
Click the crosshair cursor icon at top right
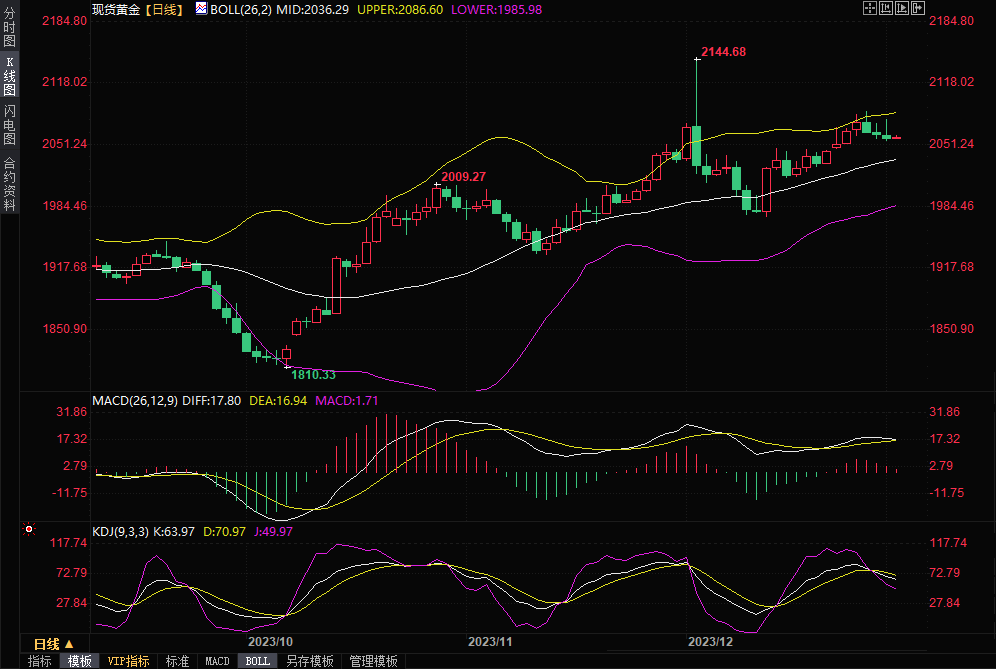[x=869, y=8]
